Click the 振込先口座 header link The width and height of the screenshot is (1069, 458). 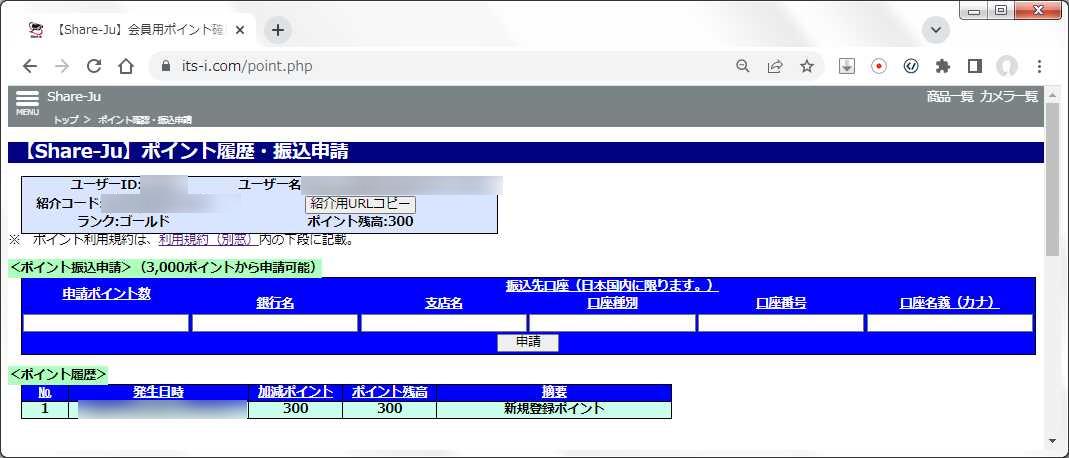(x=612, y=286)
